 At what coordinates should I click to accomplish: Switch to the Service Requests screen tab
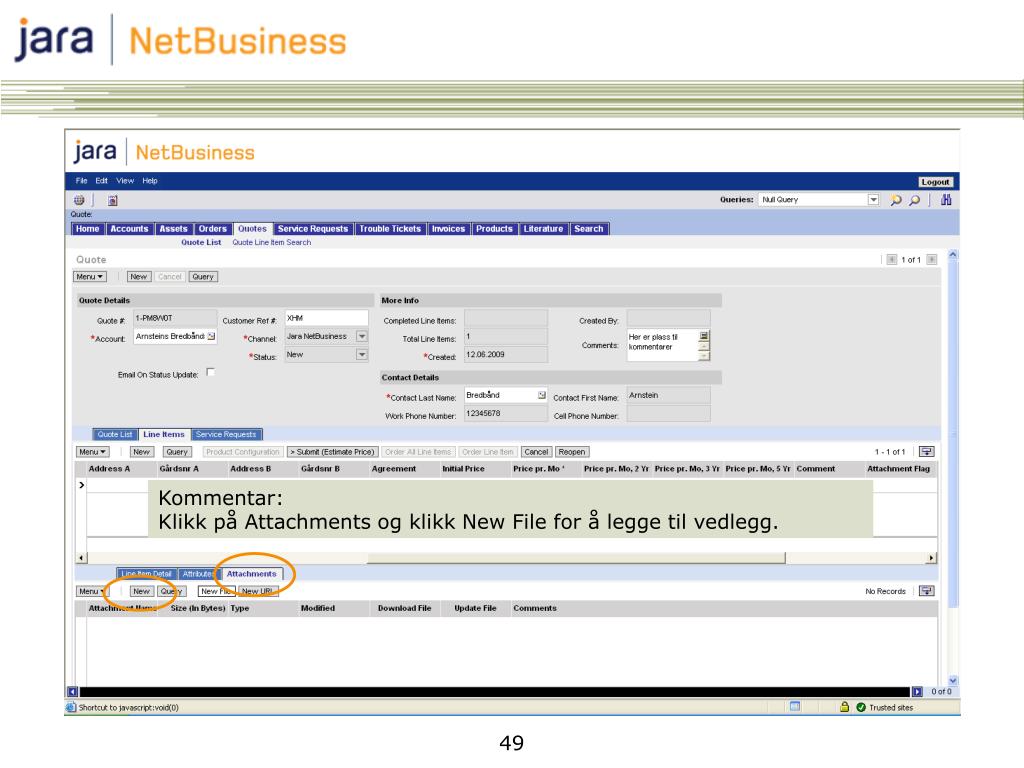[x=313, y=229]
